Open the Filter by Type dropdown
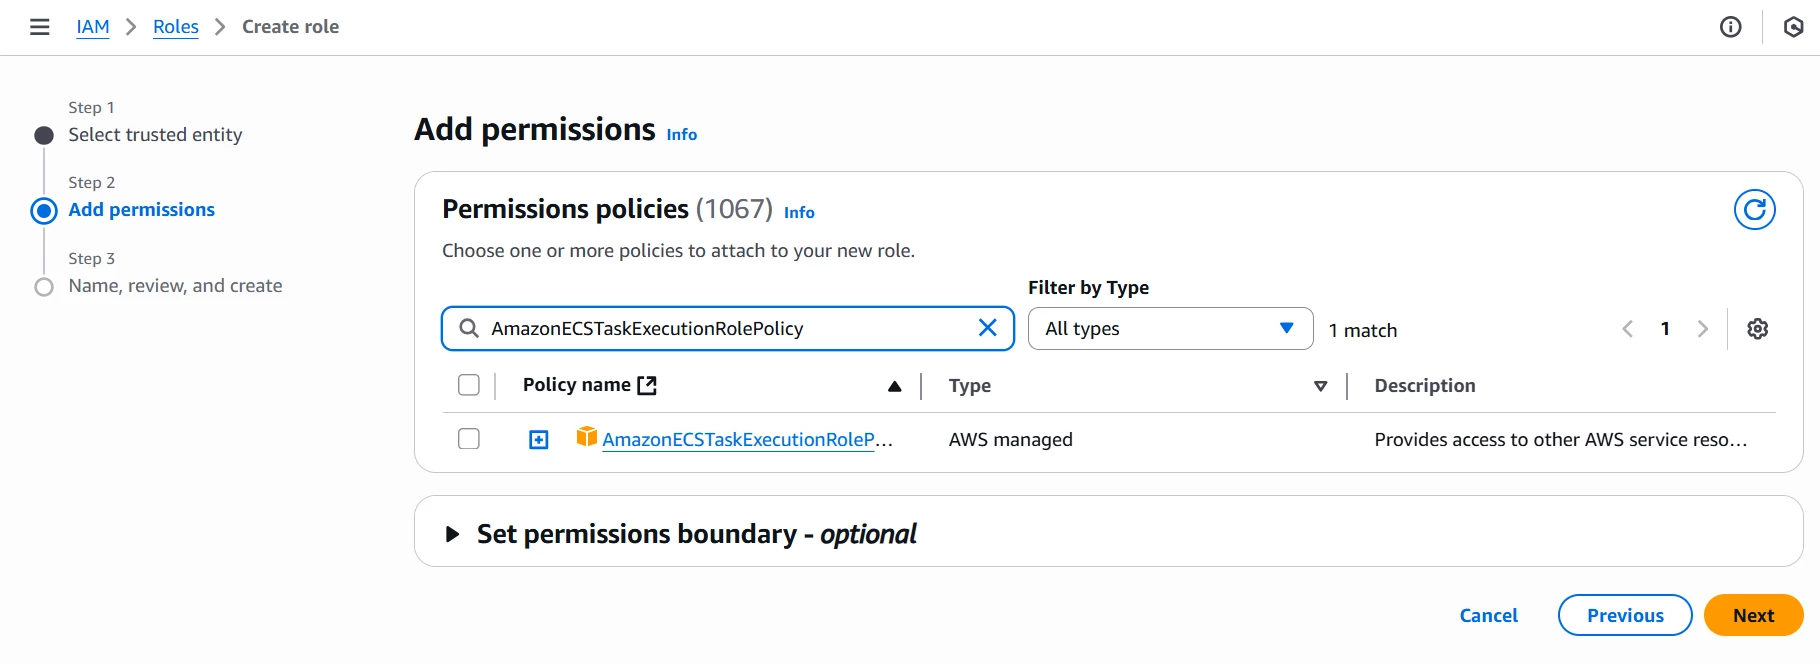Image resolution: width=1820 pixels, height=664 pixels. [1170, 328]
